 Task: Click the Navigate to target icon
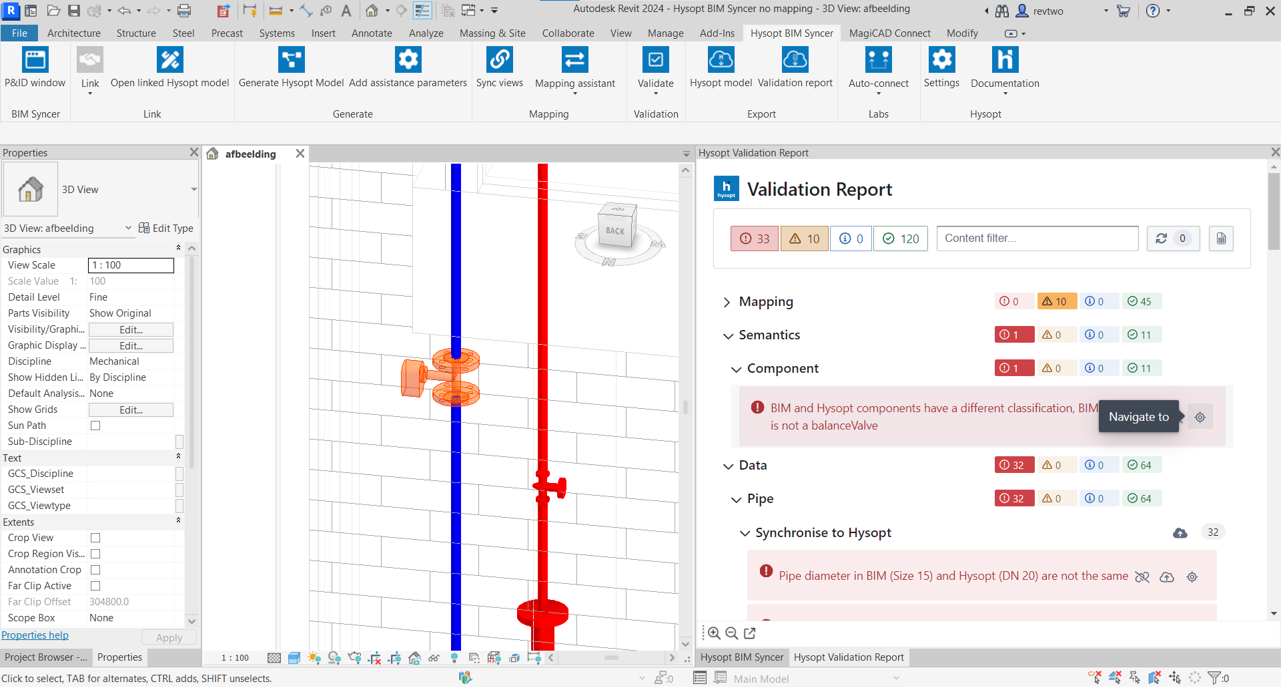[1200, 417]
